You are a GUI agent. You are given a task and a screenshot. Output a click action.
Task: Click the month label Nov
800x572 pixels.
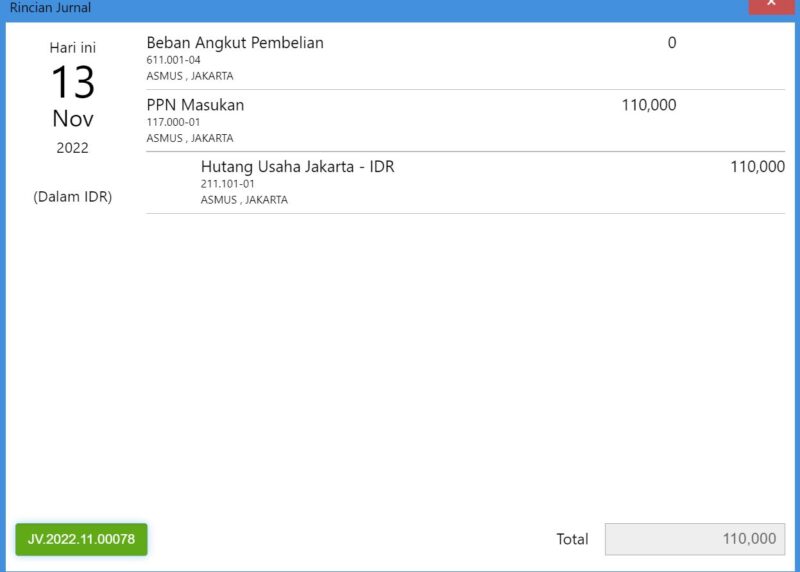click(72, 119)
